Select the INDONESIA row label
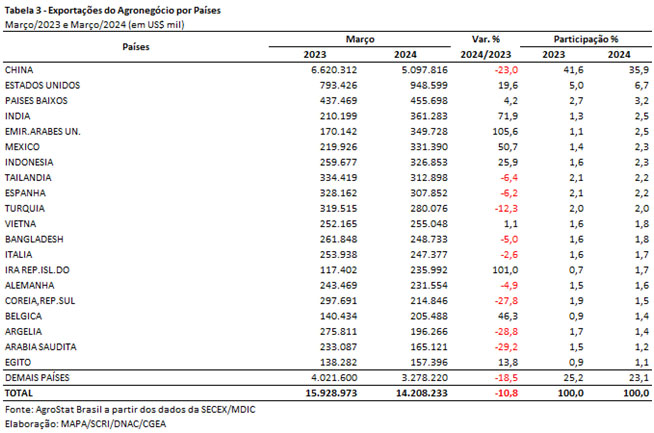 click(29, 162)
